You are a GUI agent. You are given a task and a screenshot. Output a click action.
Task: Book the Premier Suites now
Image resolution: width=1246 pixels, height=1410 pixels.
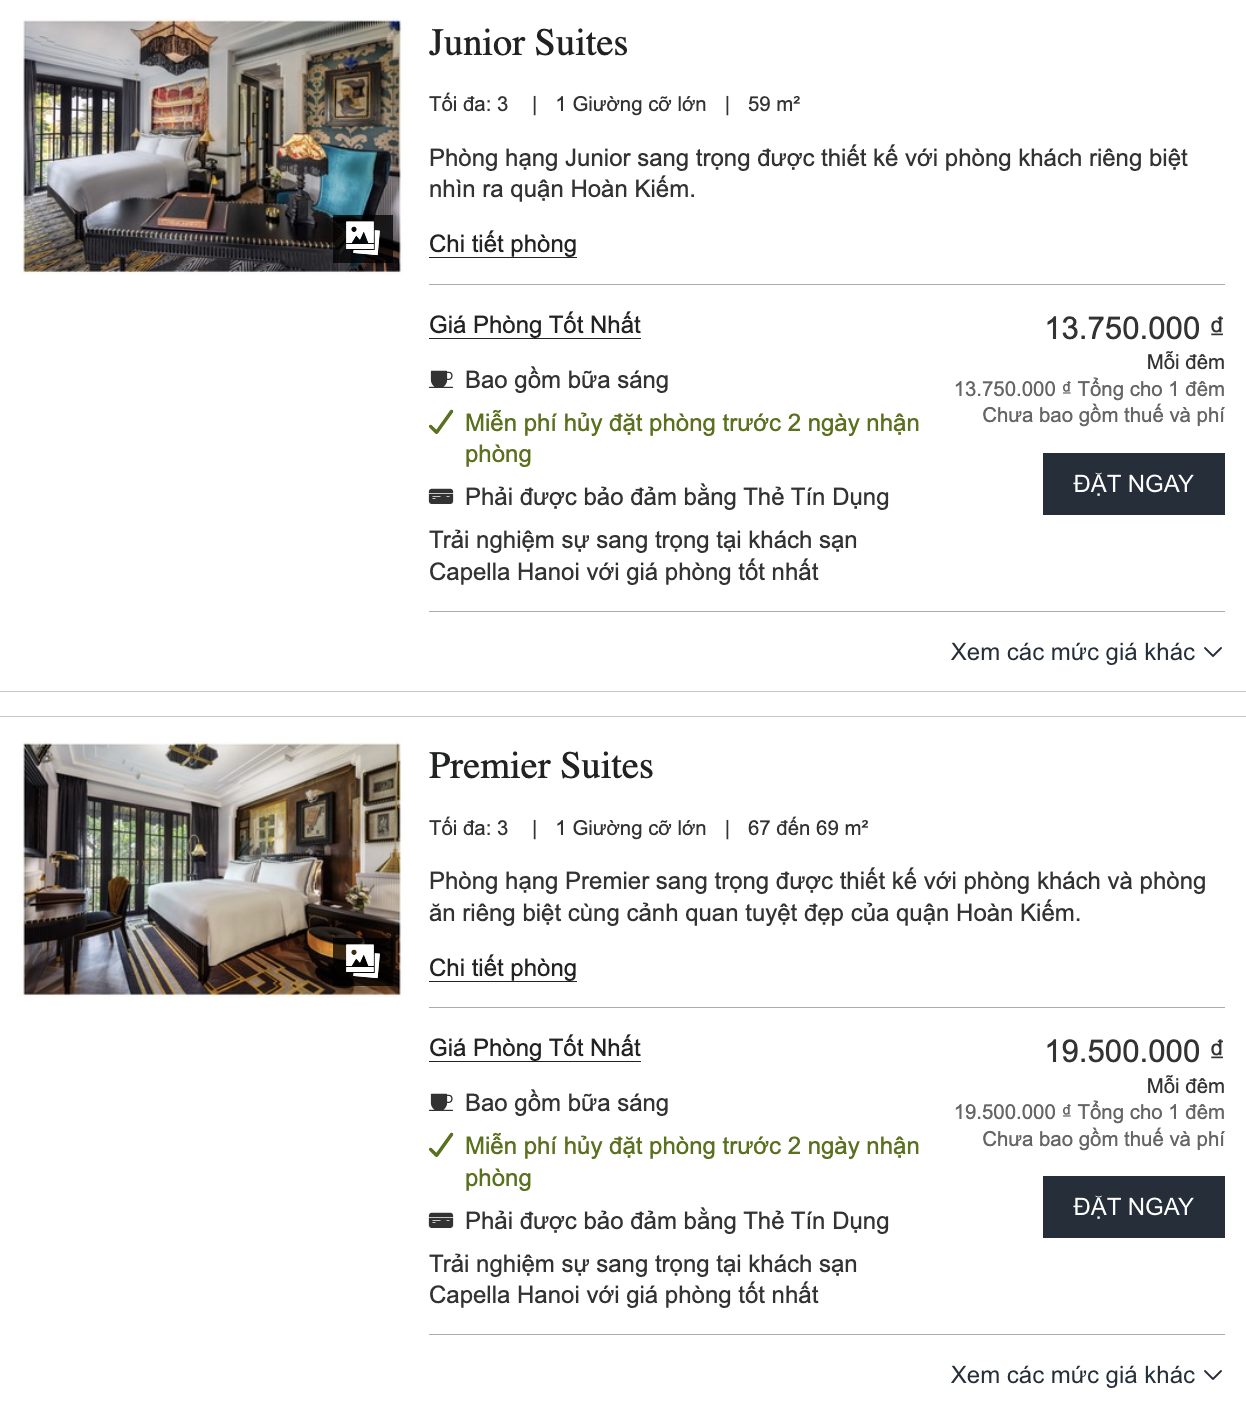click(x=1133, y=1207)
